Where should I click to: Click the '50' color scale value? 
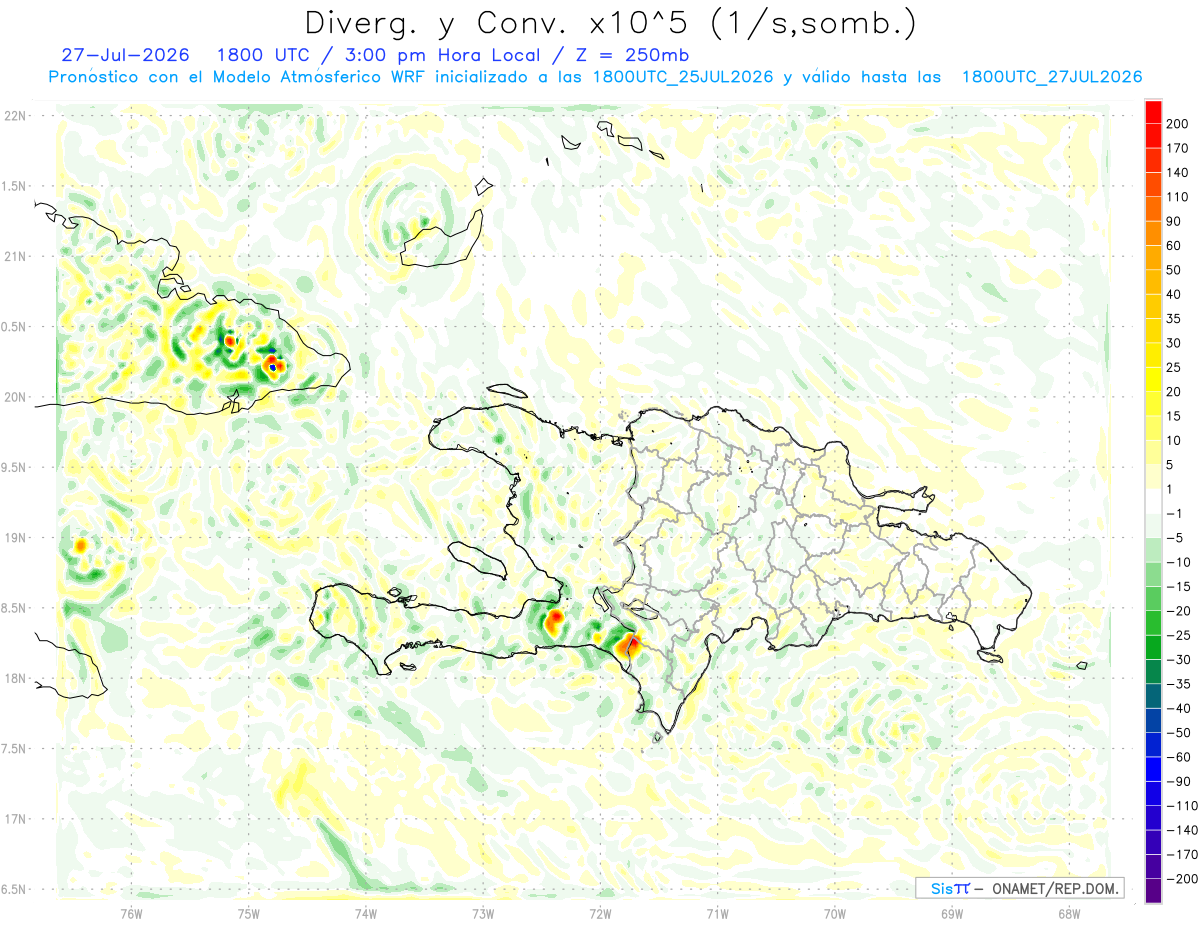(x=1175, y=270)
